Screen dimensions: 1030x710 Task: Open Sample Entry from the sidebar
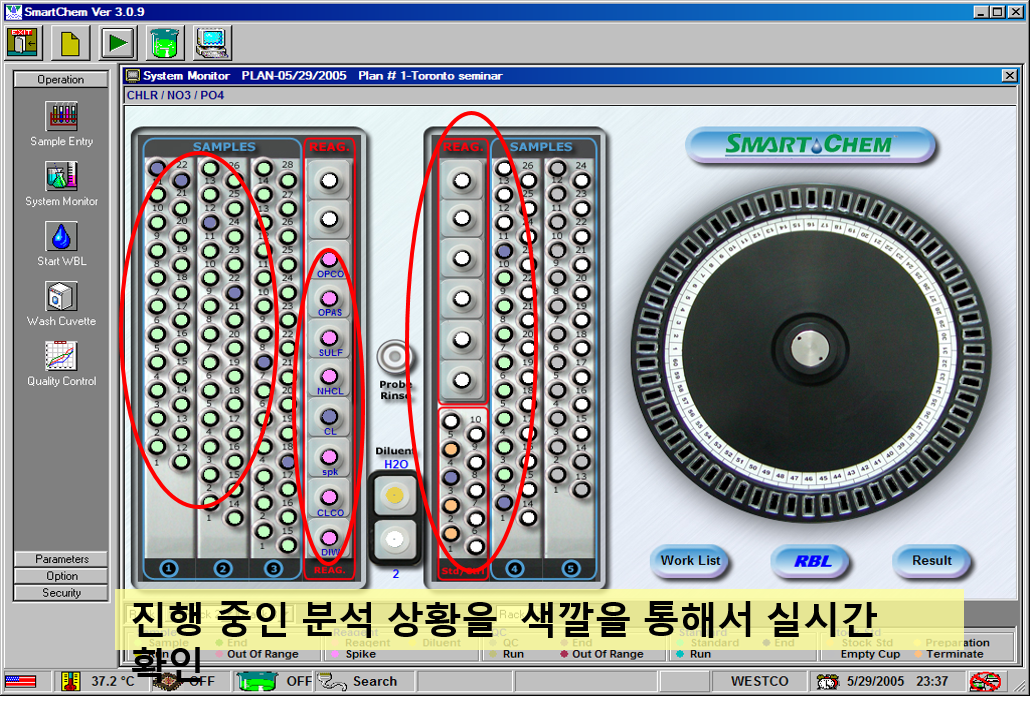tap(62, 117)
